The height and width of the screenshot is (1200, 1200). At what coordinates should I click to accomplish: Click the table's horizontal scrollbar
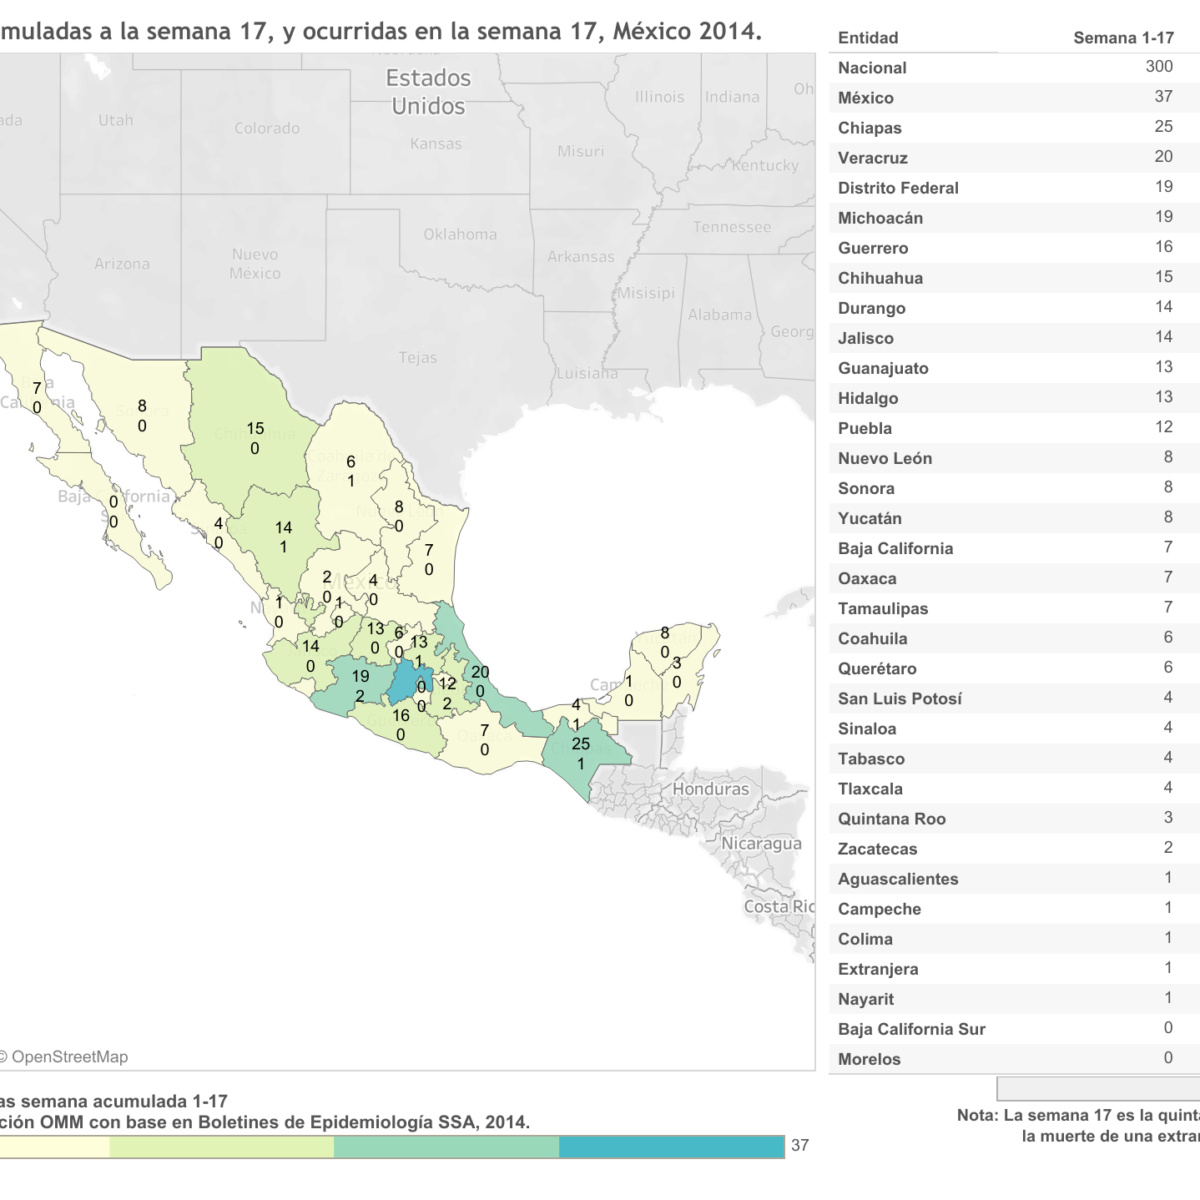click(1097, 1088)
